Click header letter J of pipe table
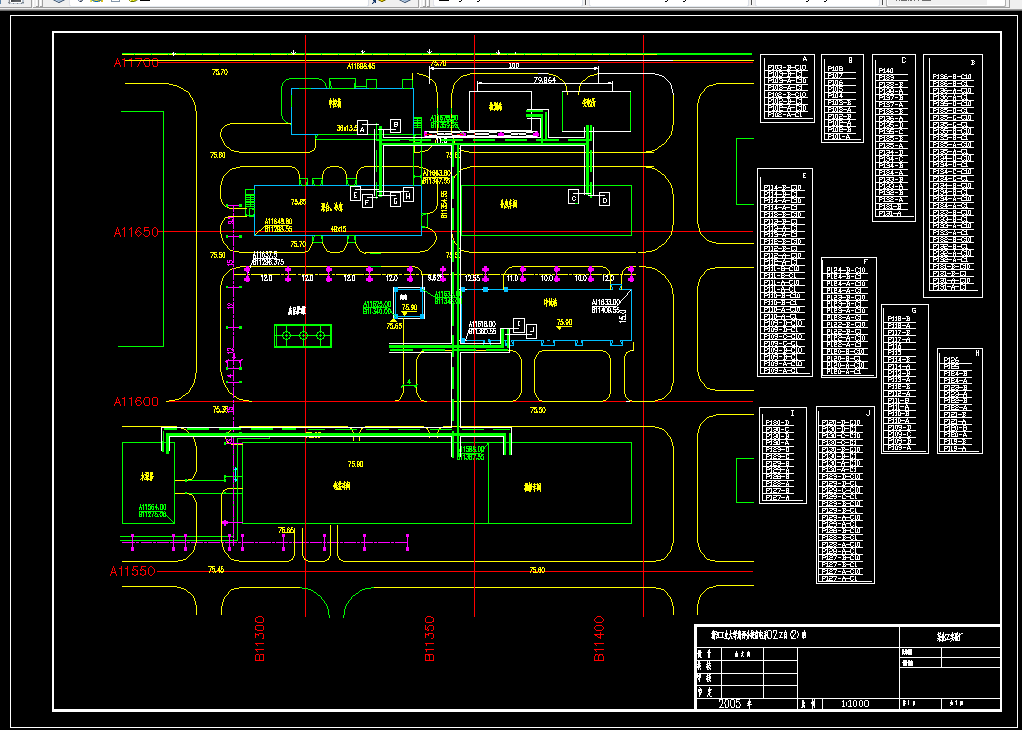 point(867,413)
